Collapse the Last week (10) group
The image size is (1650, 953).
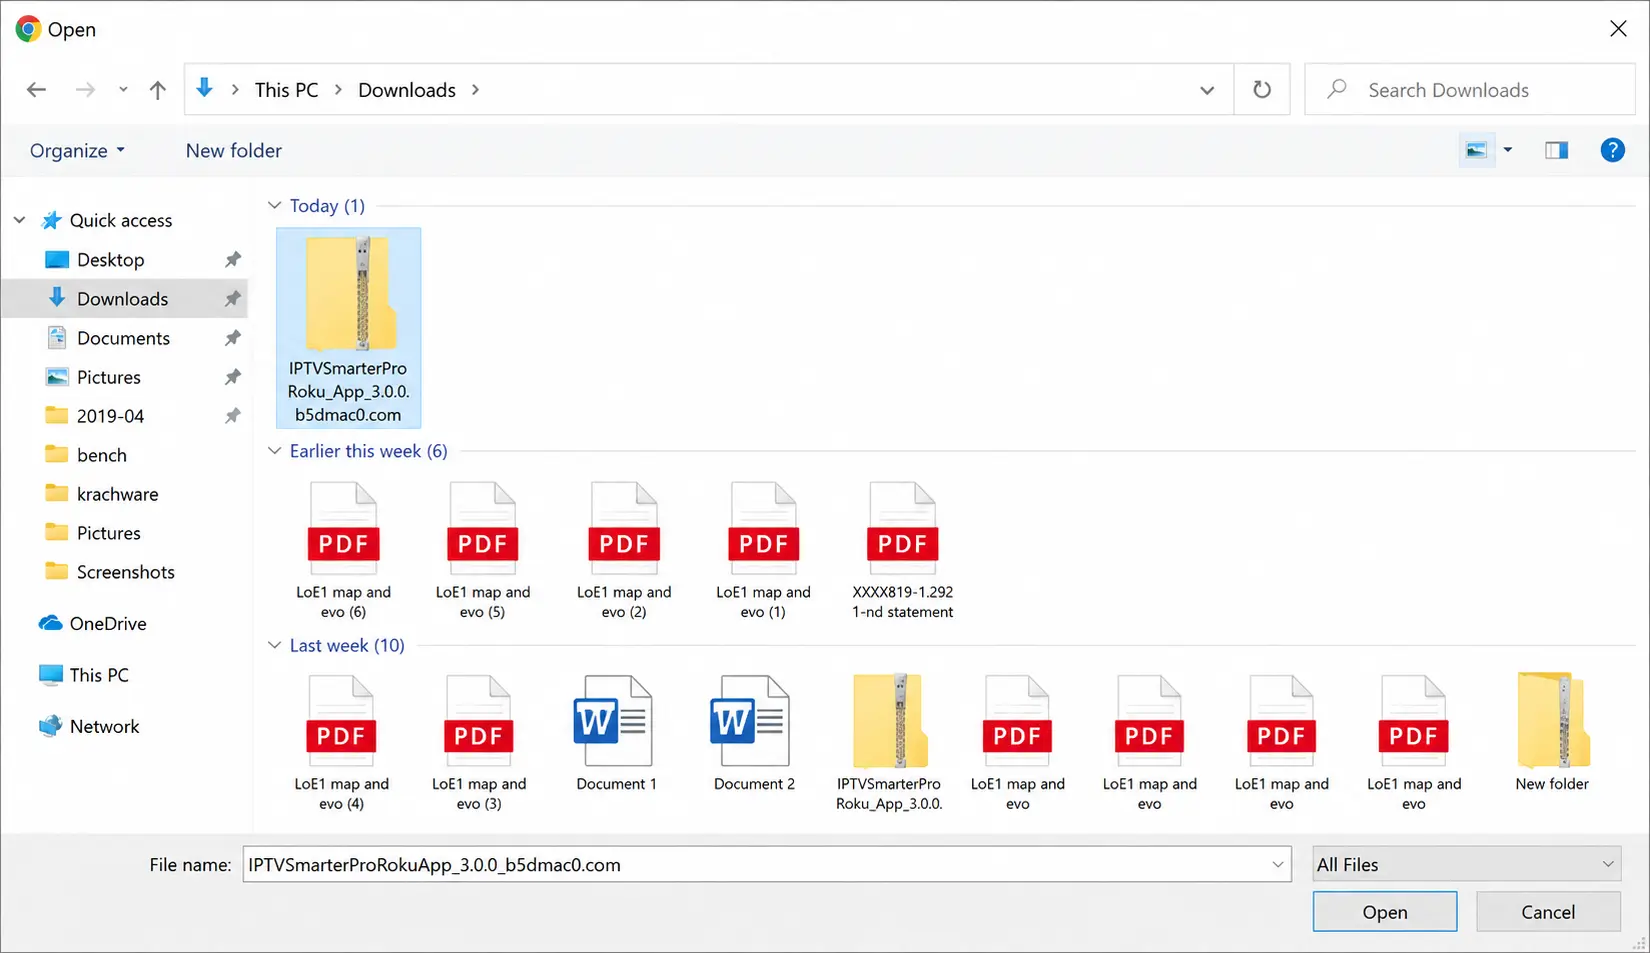[x=275, y=646]
